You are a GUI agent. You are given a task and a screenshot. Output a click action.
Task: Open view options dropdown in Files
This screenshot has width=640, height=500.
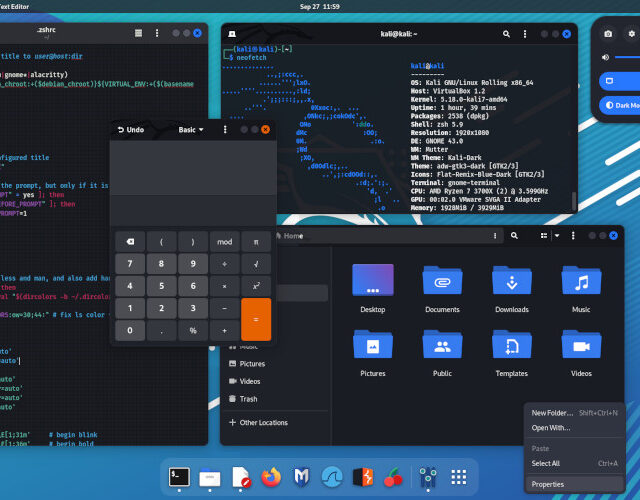point(557,236)
